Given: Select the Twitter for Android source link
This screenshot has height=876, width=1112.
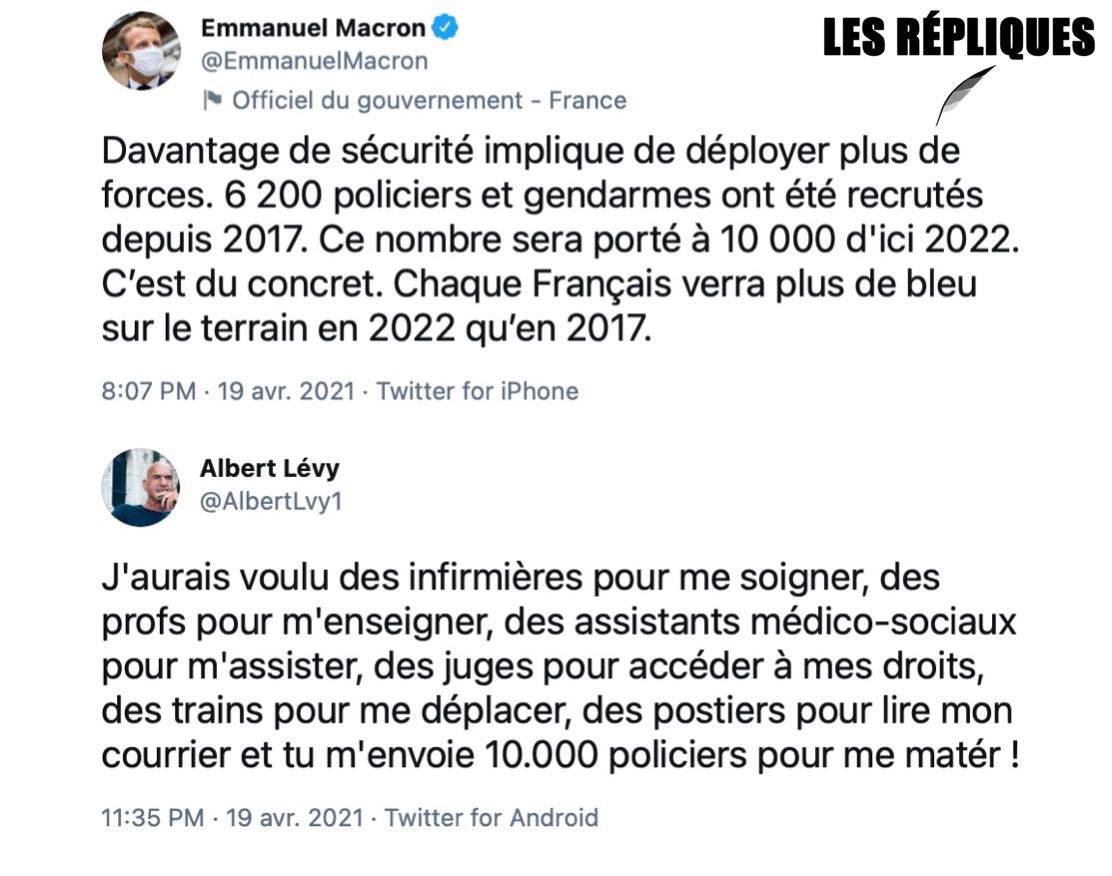Looking at the screenshot, I should coord(491,818).
